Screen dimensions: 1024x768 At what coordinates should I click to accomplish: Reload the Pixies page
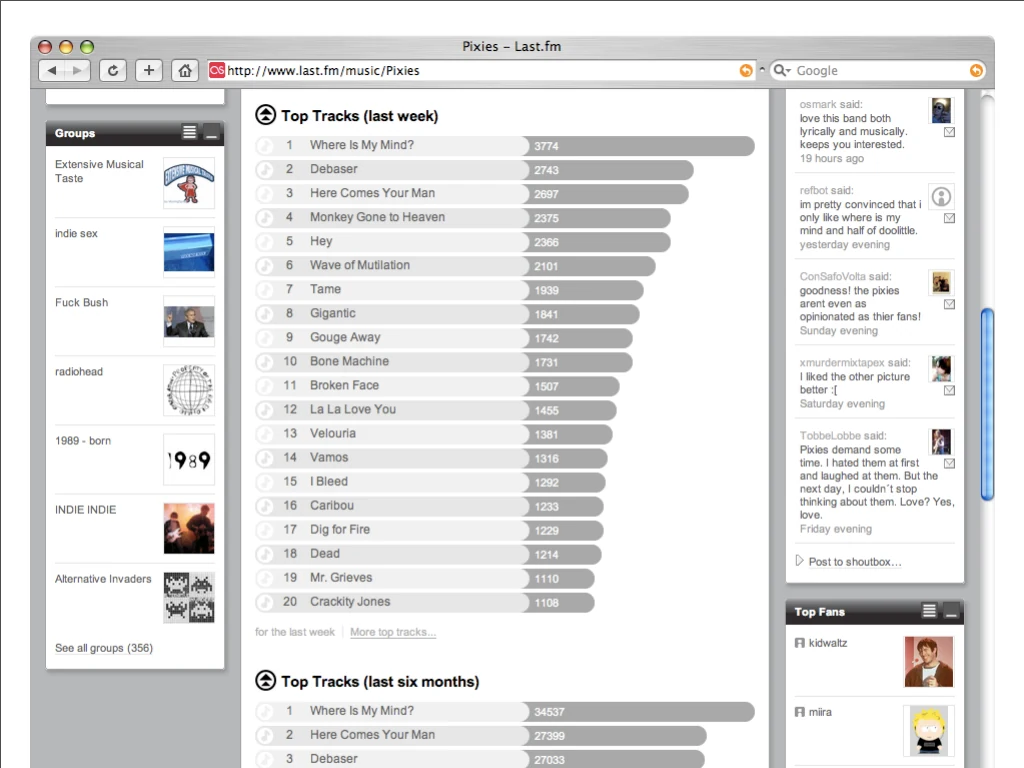[x=113, y=71]
